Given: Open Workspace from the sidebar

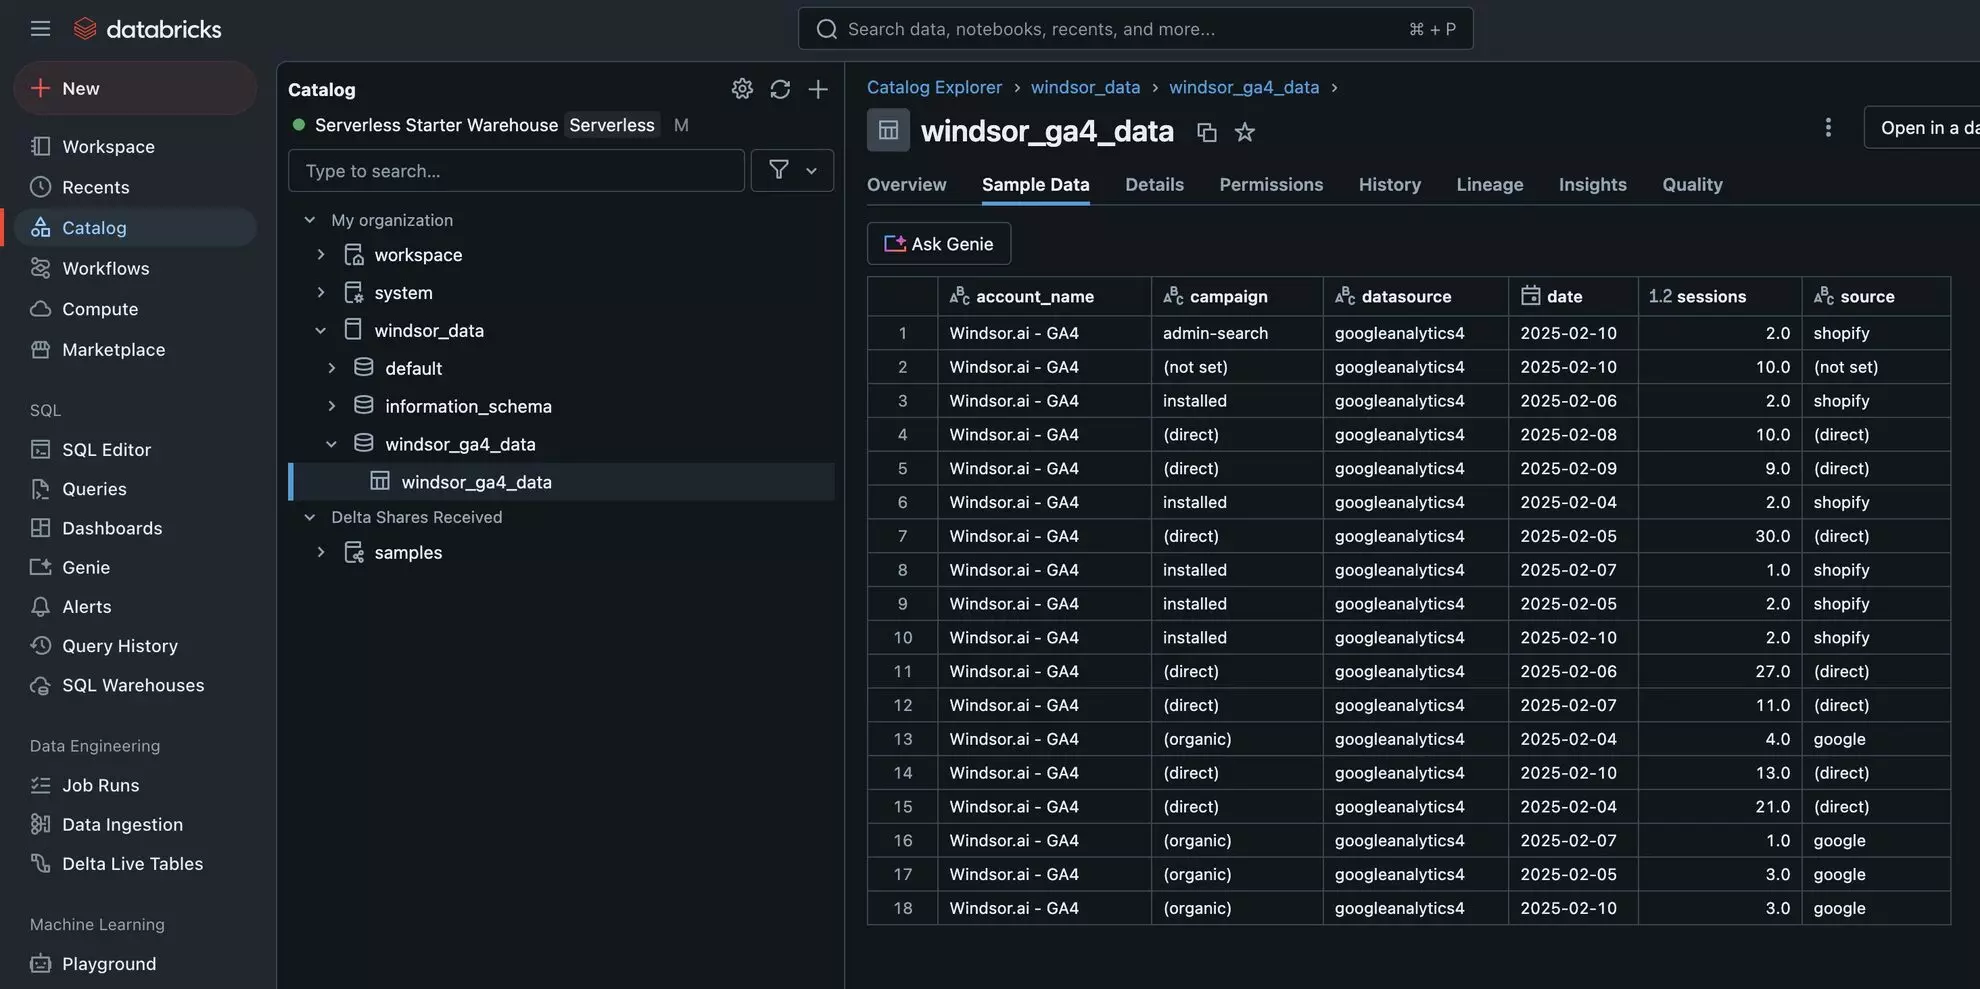Looking at the screenshot, I should click(x=135, y=146).
